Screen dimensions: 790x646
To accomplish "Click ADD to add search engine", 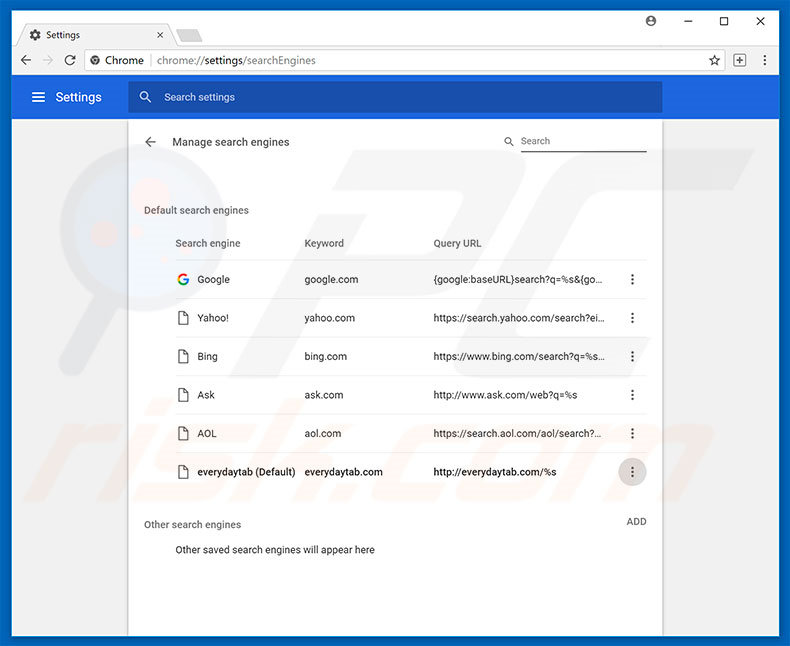I will coord(636,522).
